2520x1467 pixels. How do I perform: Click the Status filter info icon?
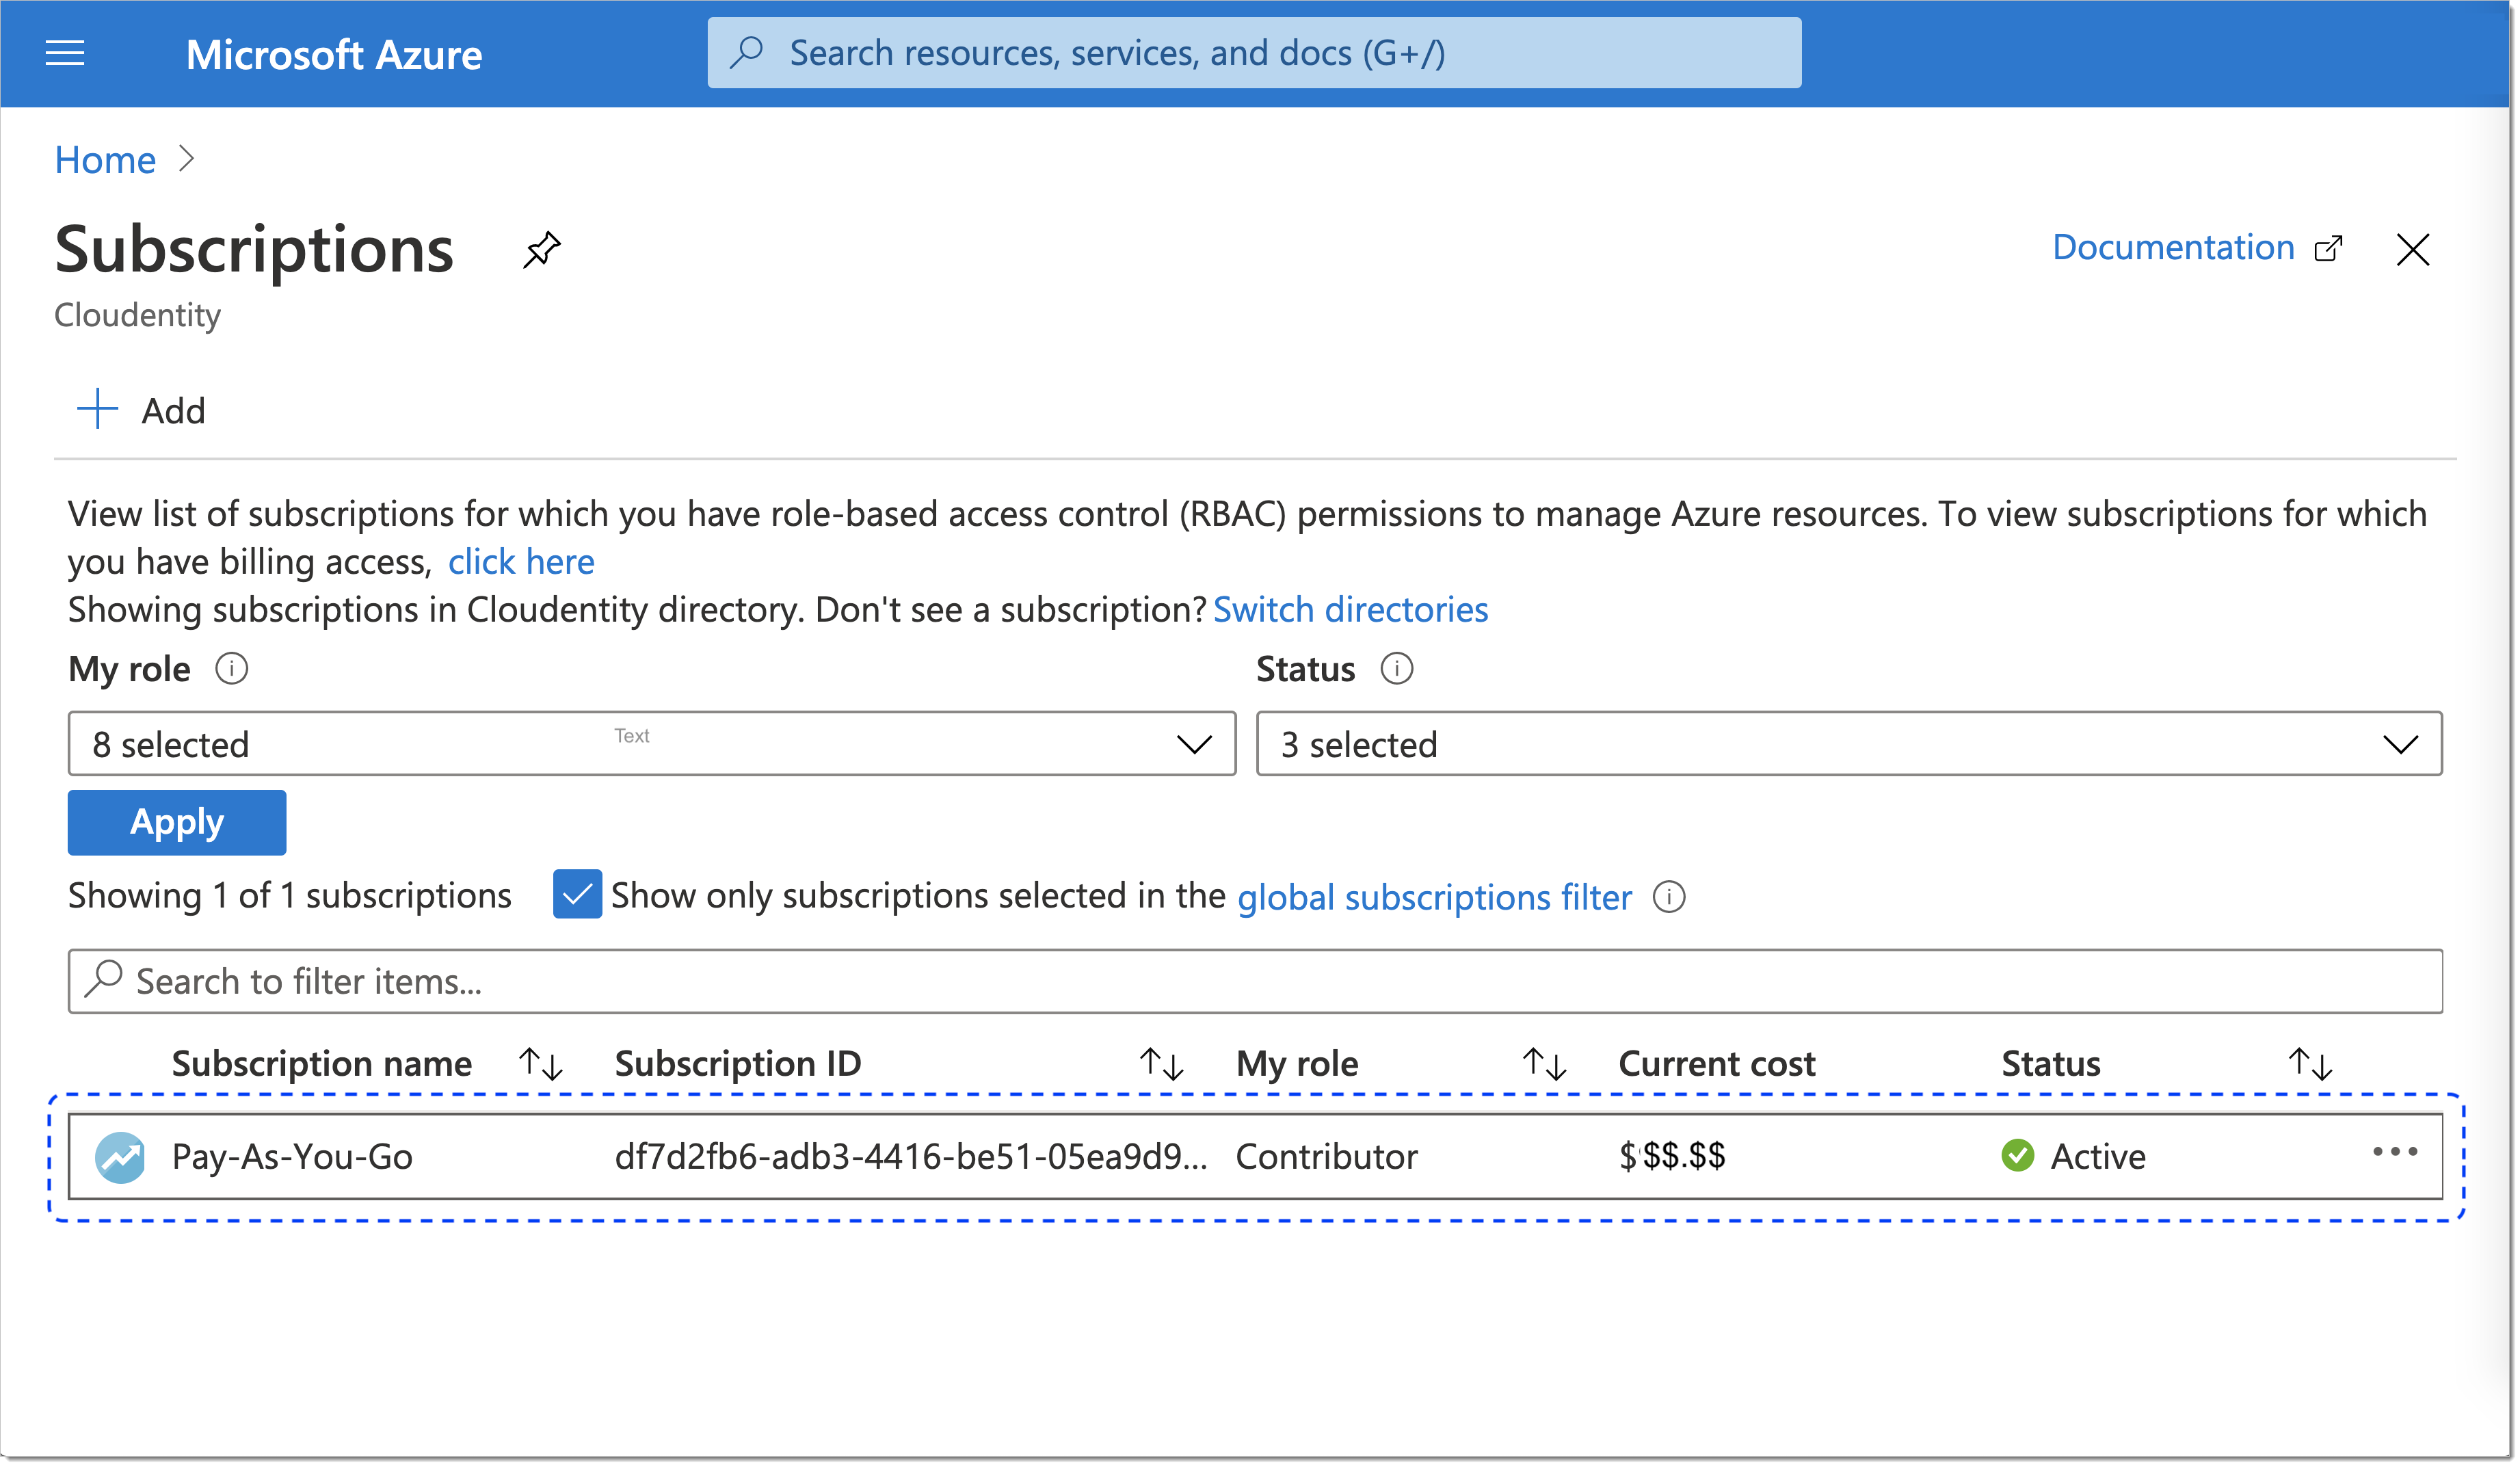pyautogui.click(x=1397, y=668)
